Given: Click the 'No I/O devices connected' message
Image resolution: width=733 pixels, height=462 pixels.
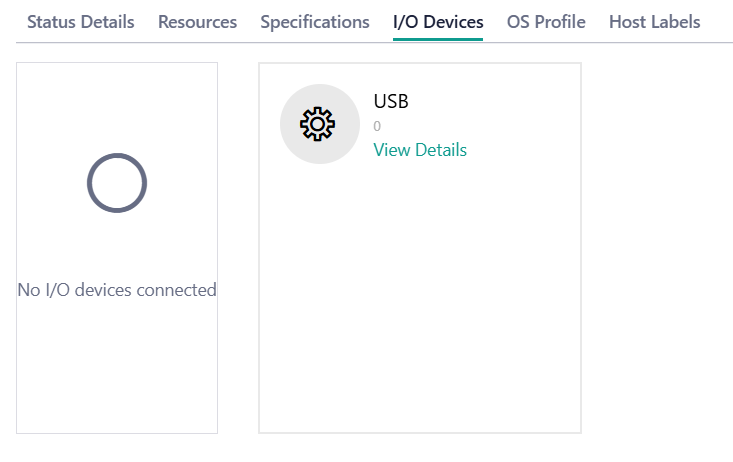Looking at the screenshot, I should click(x=117, y=290).
